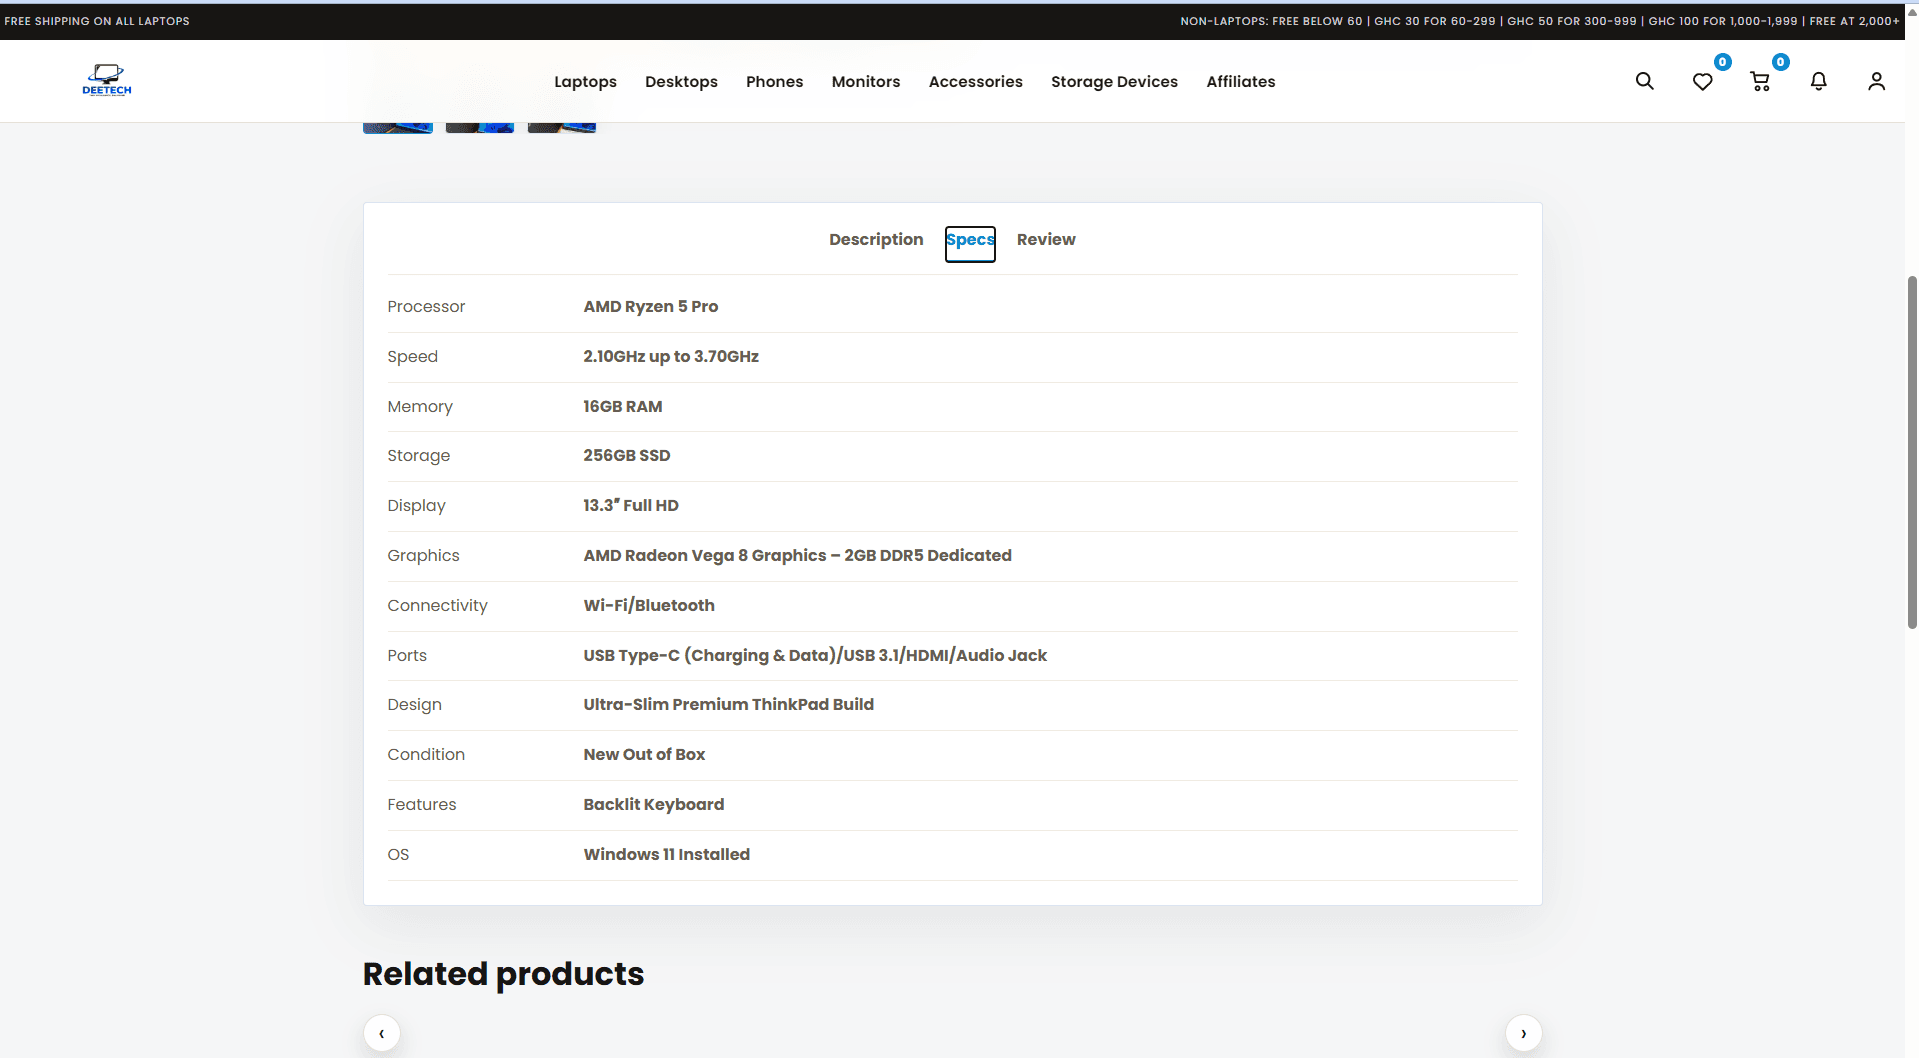Click next arrow in Related products
The image size is (1919, 1058).
point(1523,1033)
